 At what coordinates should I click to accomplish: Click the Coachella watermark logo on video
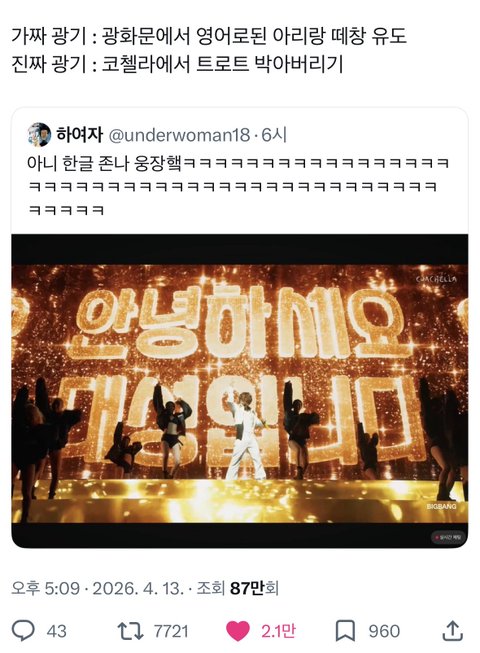coord(436,279)
